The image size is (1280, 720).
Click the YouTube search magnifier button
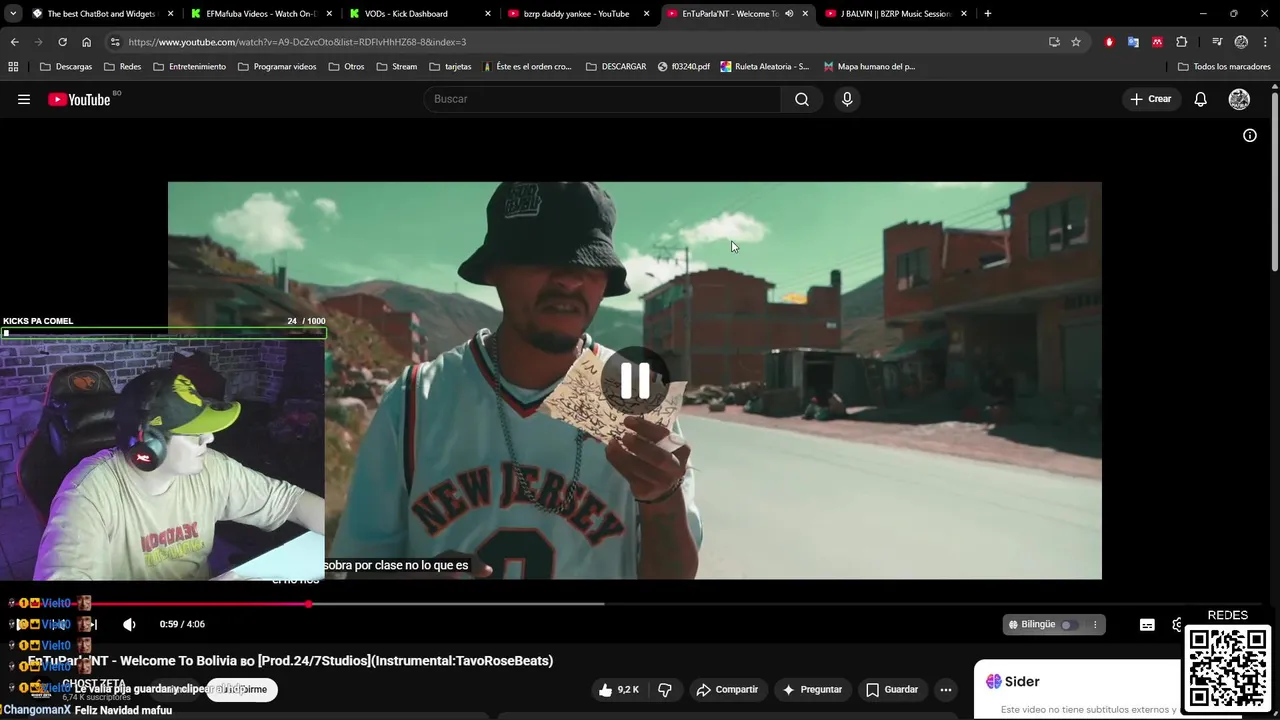coord(802,99)
